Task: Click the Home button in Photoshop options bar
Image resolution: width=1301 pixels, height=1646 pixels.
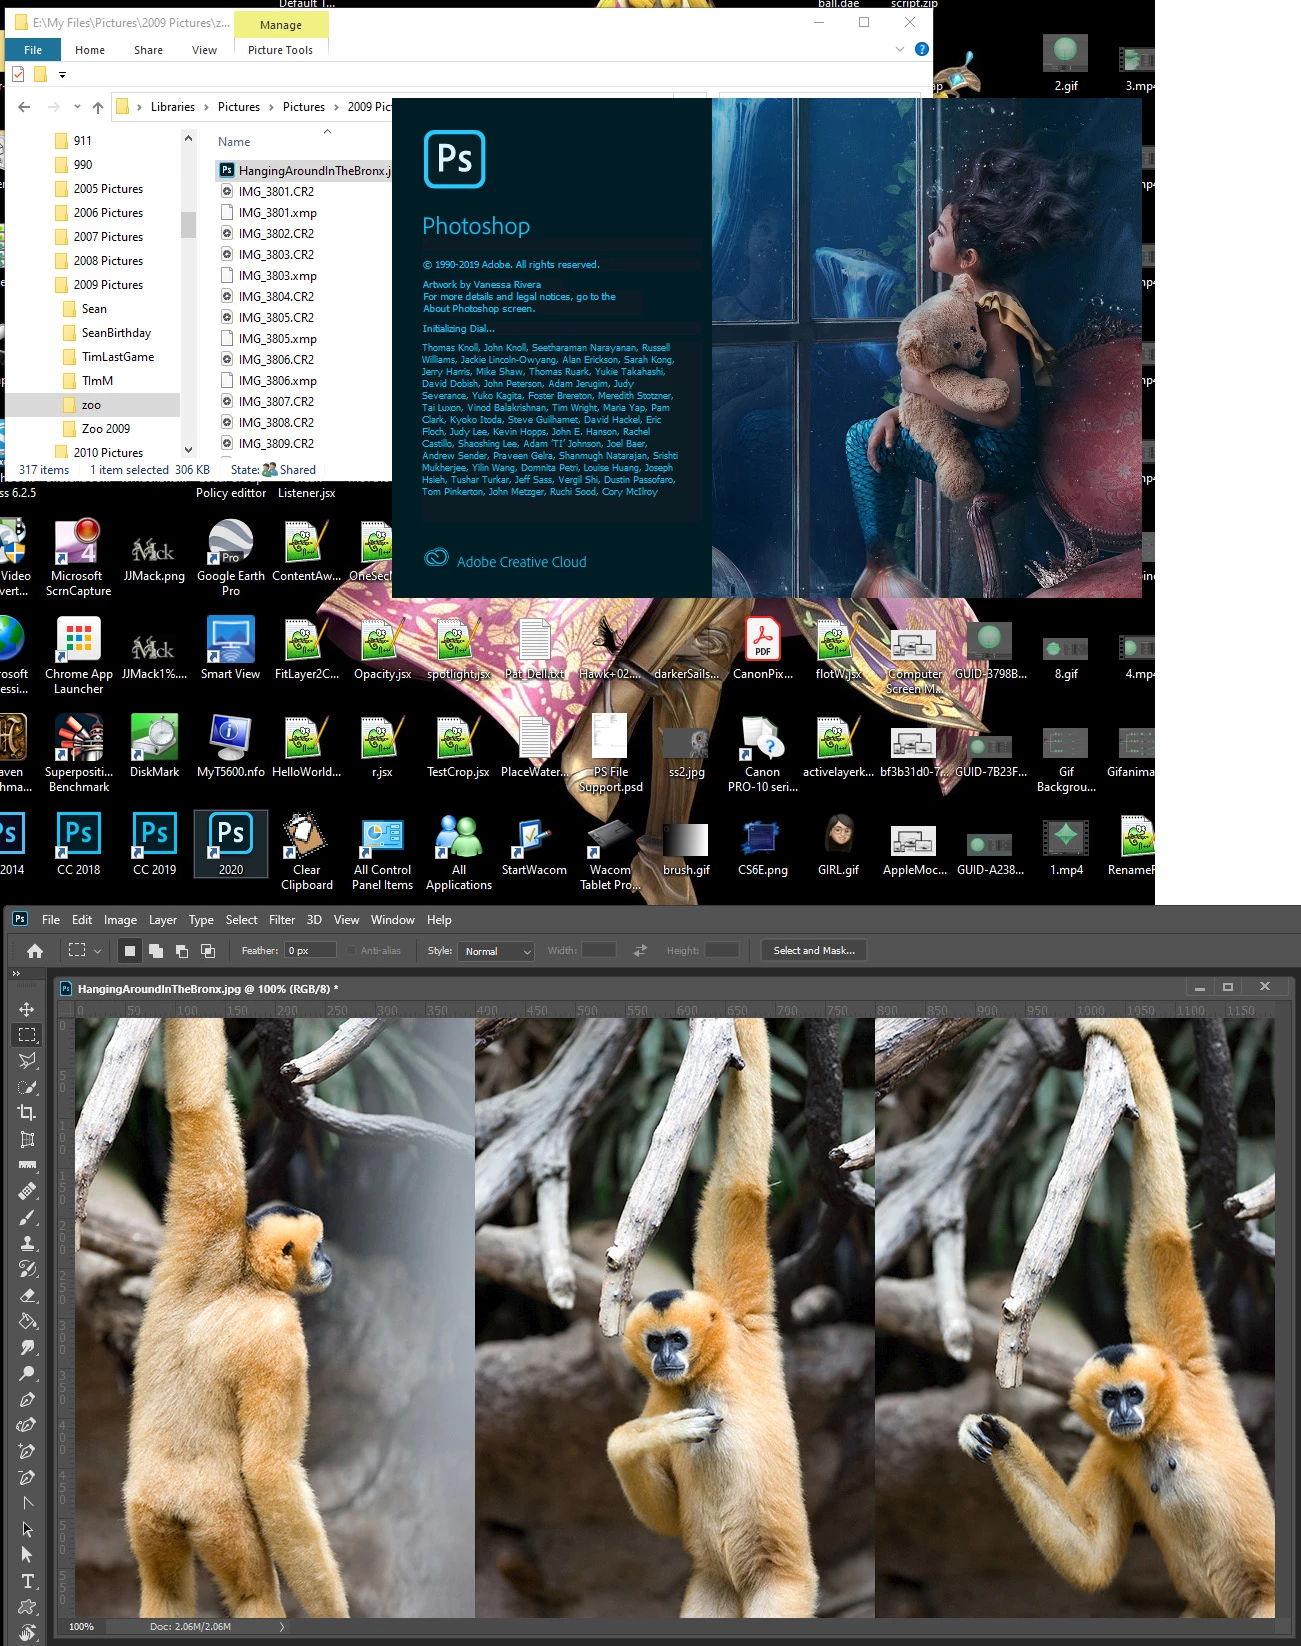Action: tap(35, 951)
